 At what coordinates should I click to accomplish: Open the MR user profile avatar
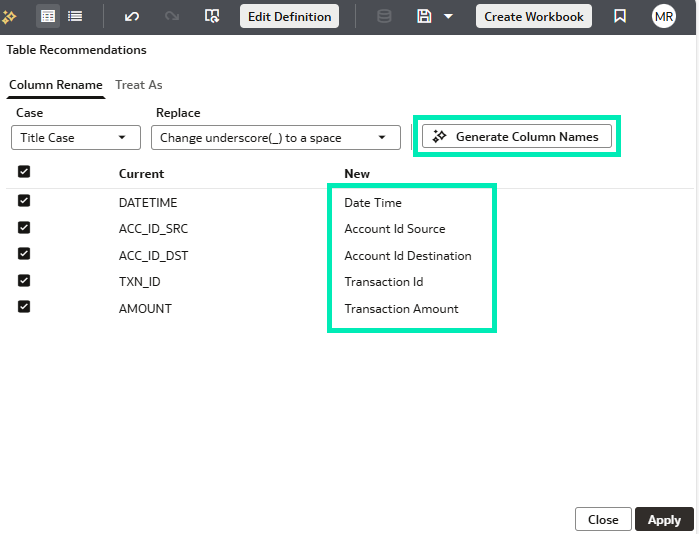point(664,16)
